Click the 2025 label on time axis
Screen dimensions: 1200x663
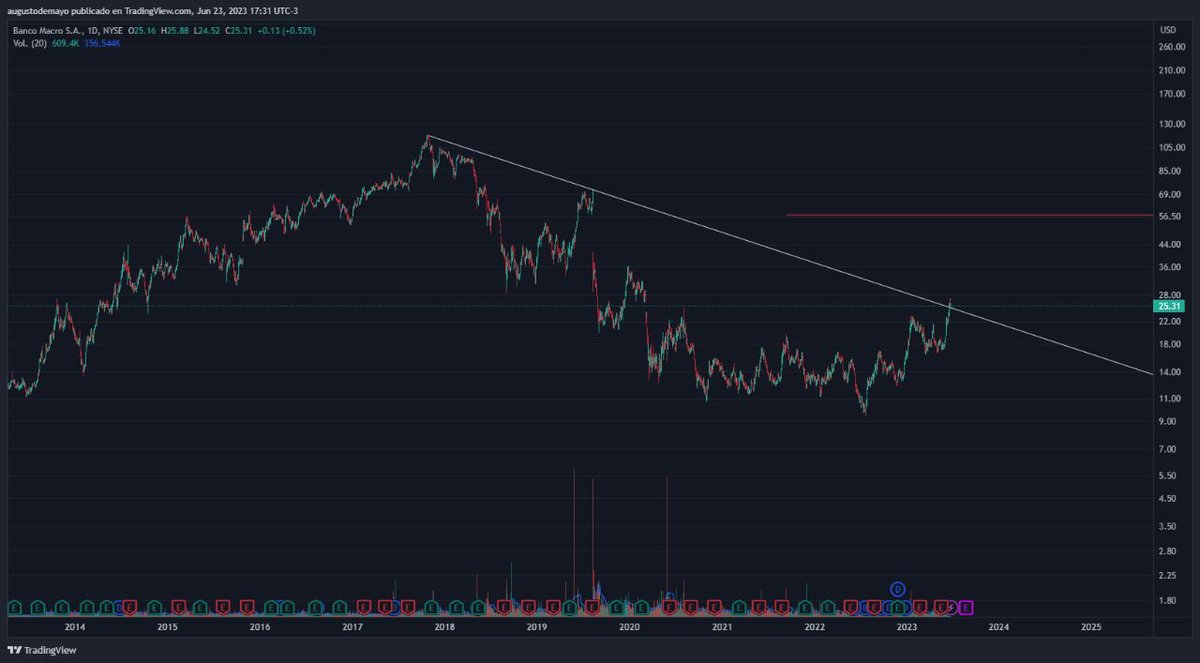[x=1092, y=626]
